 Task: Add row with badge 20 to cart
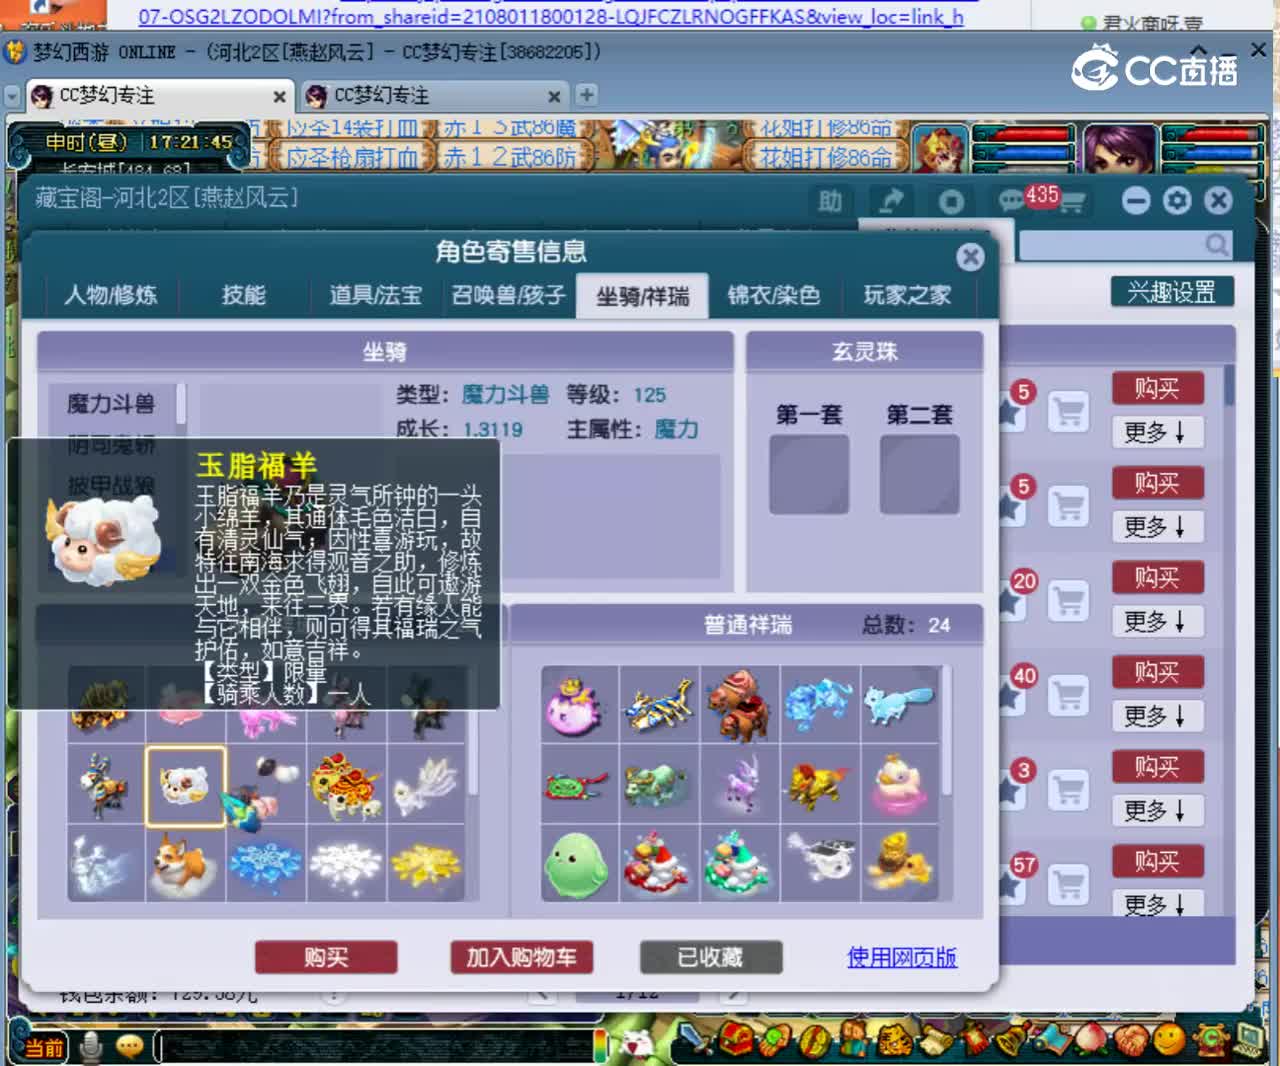1068,600
